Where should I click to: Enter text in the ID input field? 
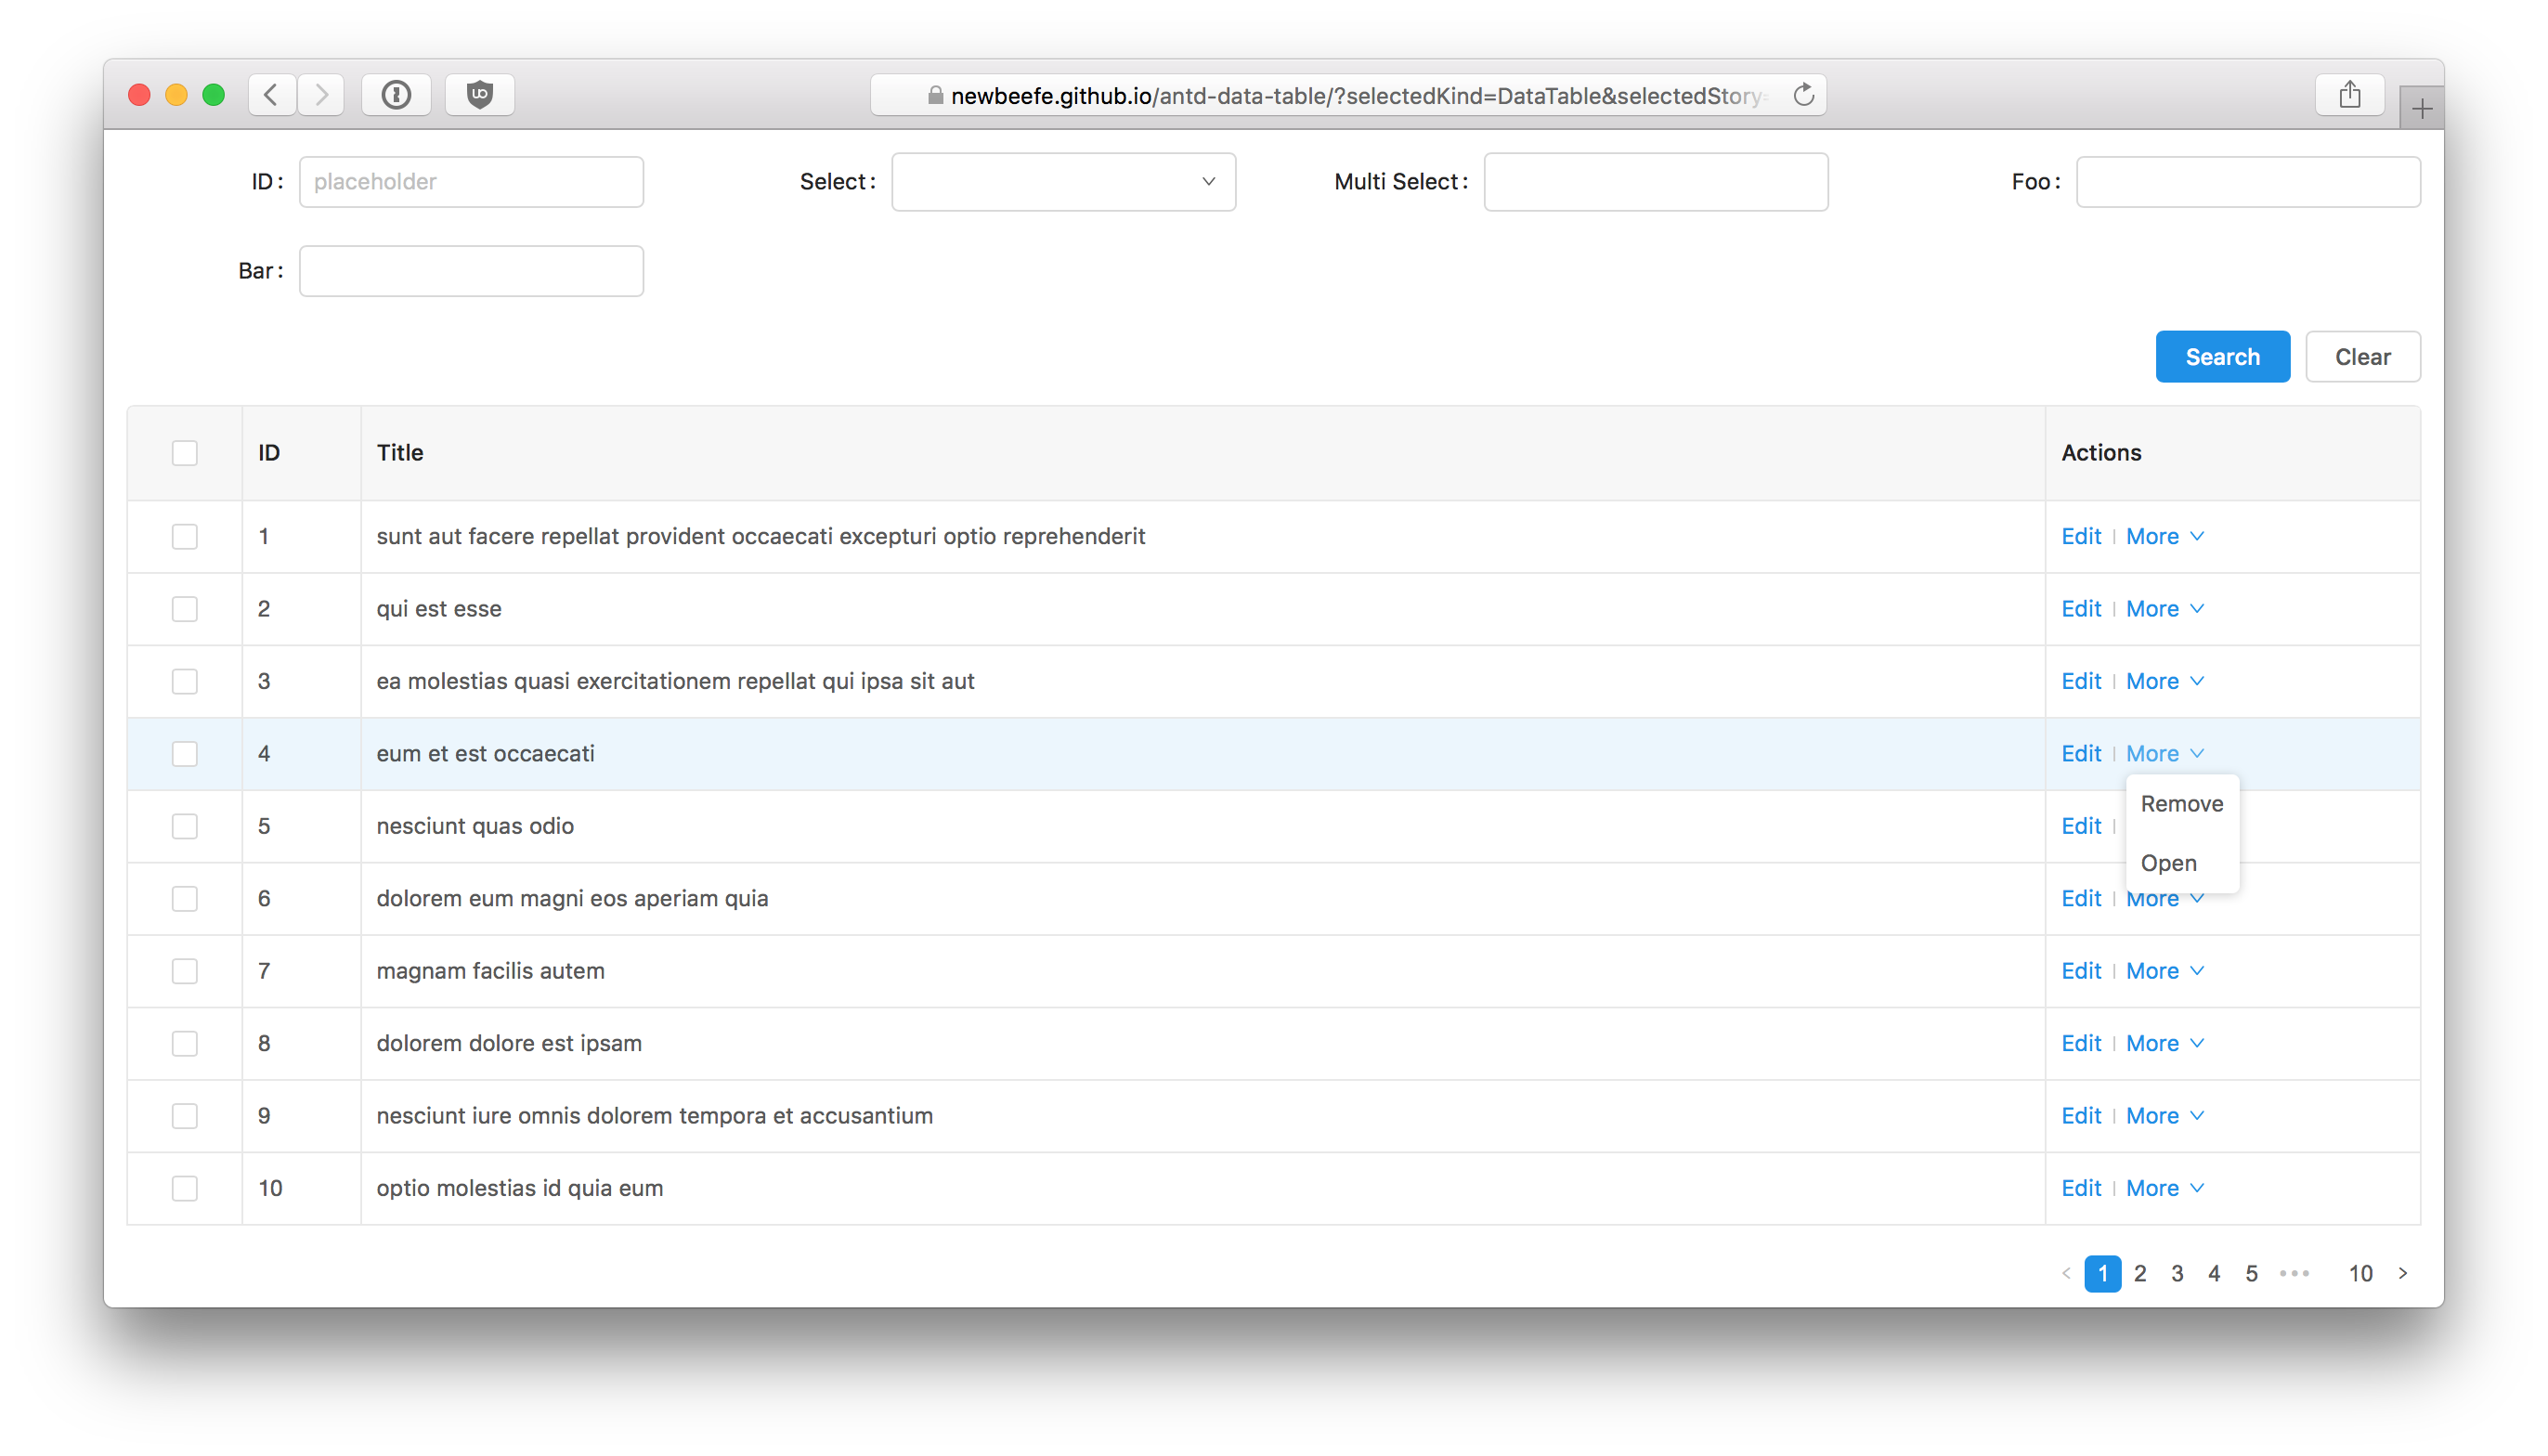(471, 180)
